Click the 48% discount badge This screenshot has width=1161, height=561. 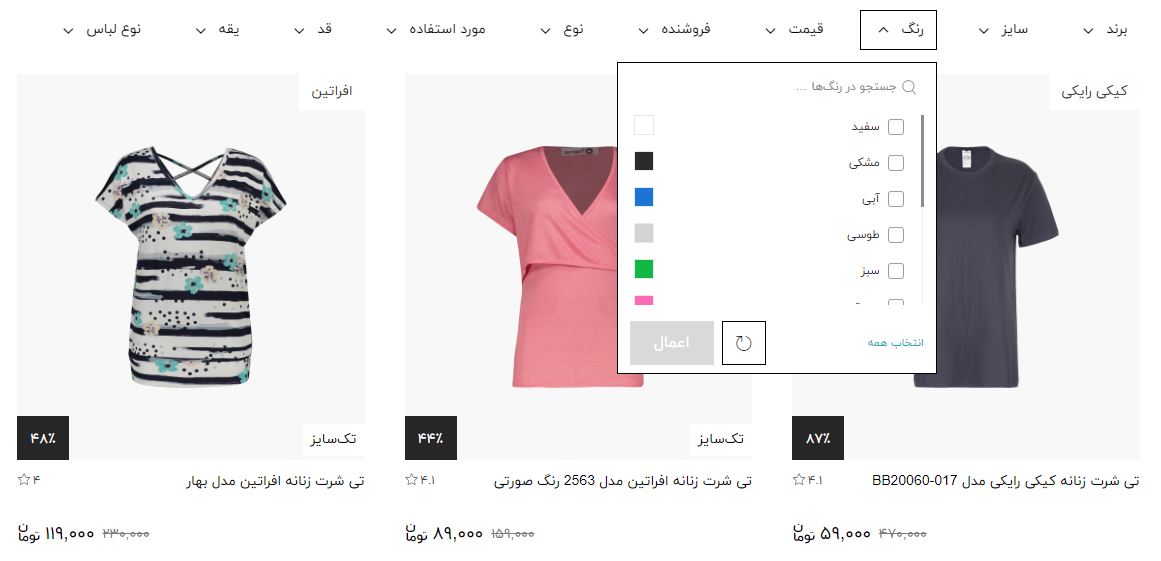pos(43,438)
